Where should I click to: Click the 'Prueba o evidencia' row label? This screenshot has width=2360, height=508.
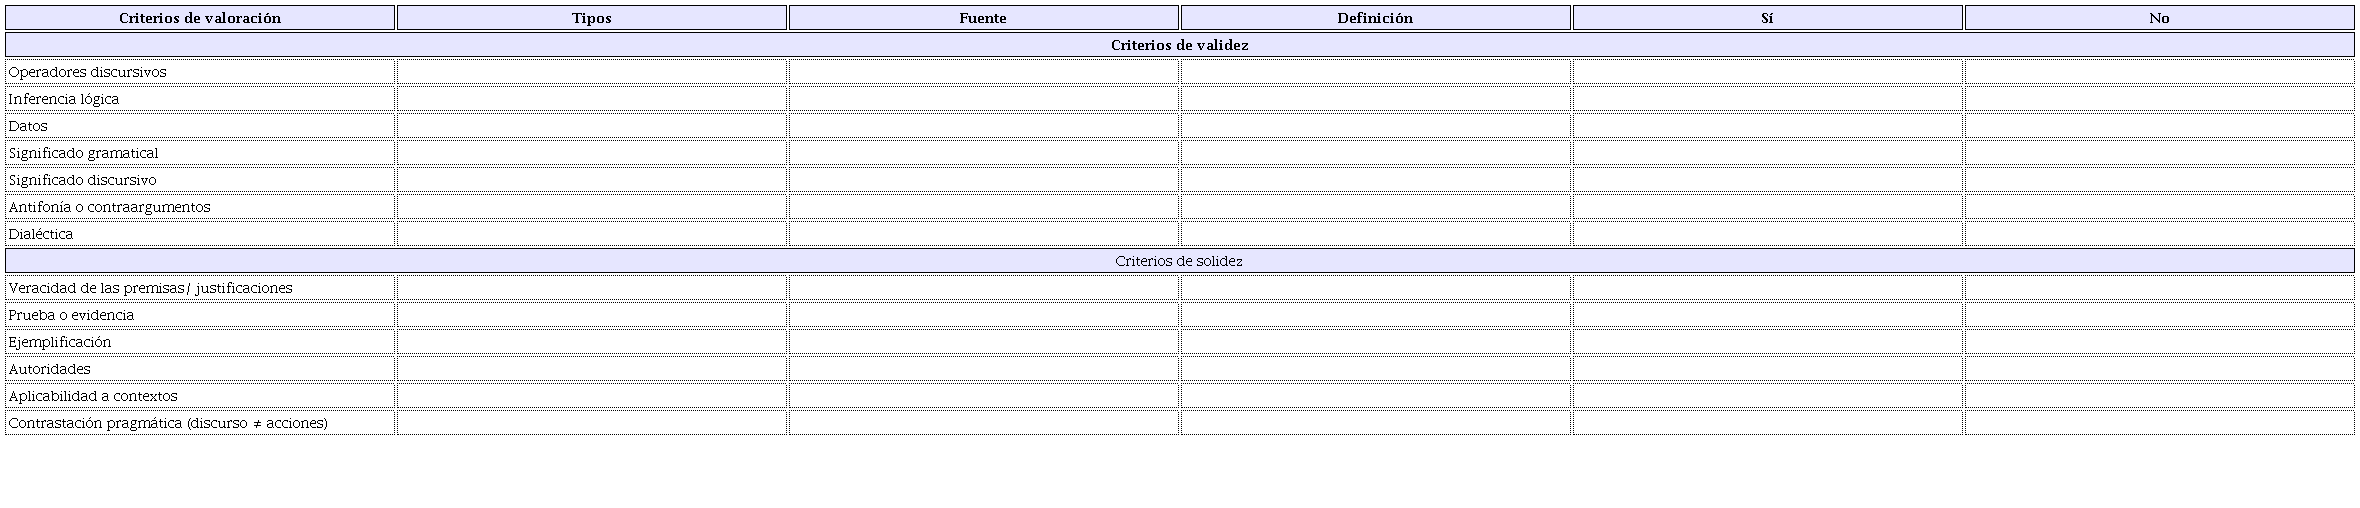click(71, 315)
